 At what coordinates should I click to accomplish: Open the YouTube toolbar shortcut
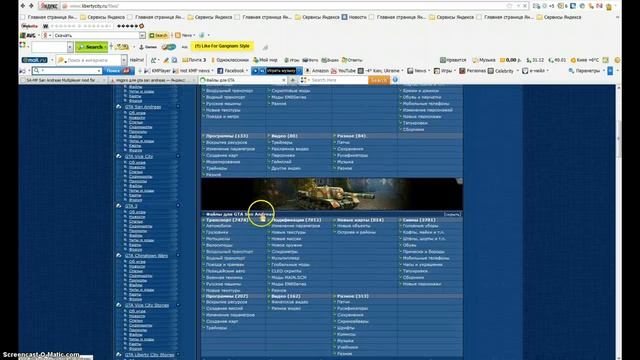tap(343, 71)
